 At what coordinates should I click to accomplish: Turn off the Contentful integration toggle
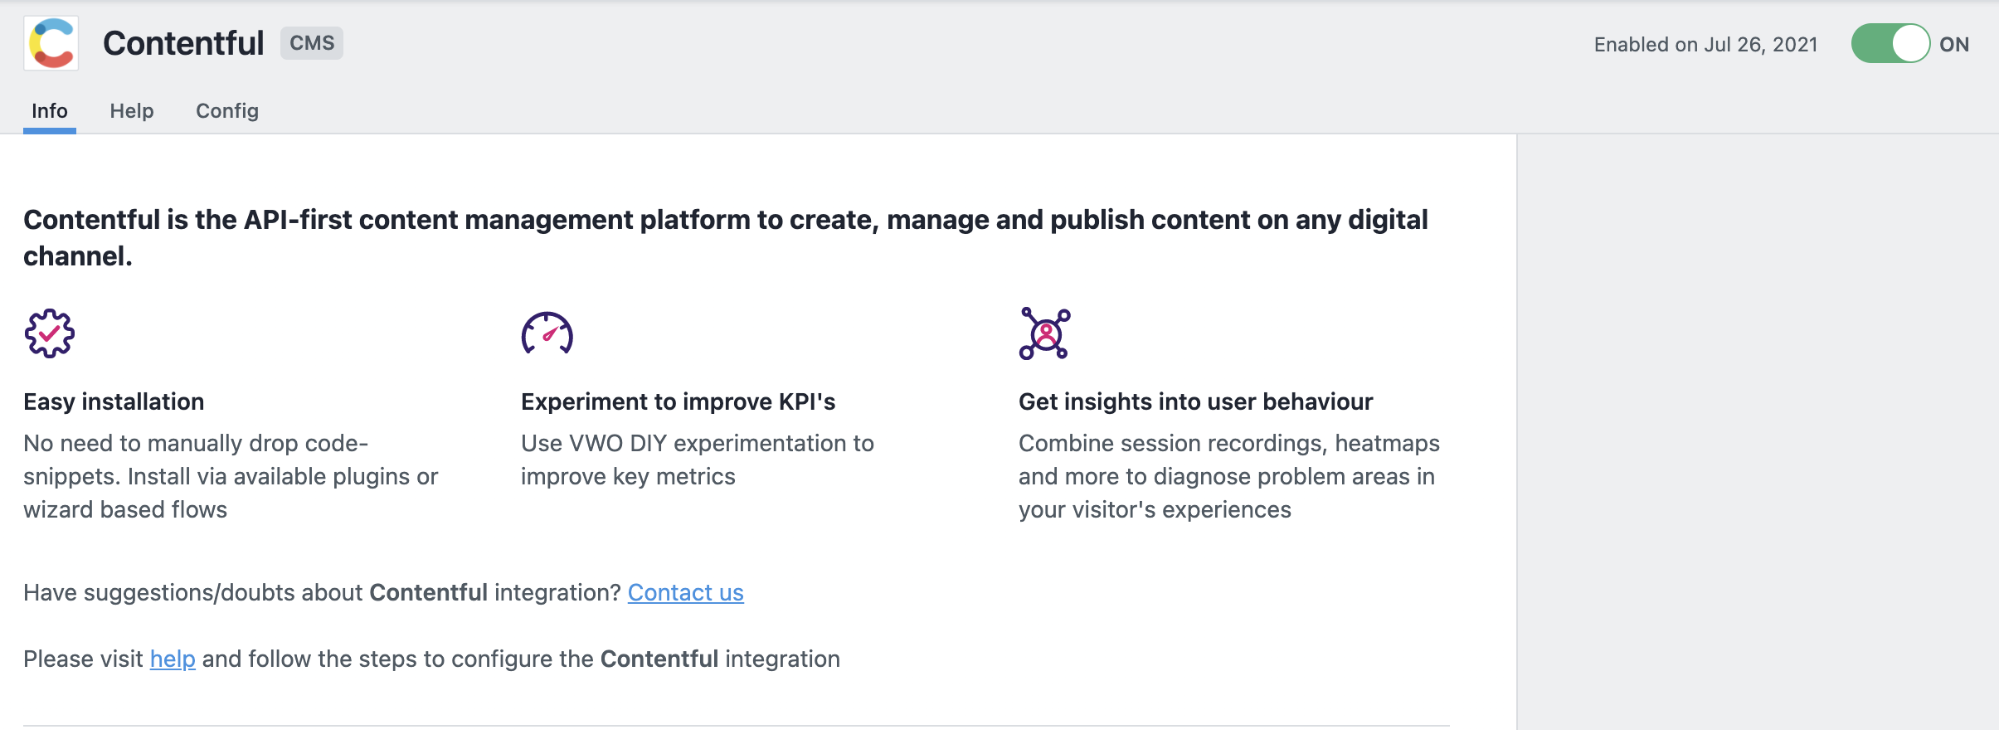1890,44
